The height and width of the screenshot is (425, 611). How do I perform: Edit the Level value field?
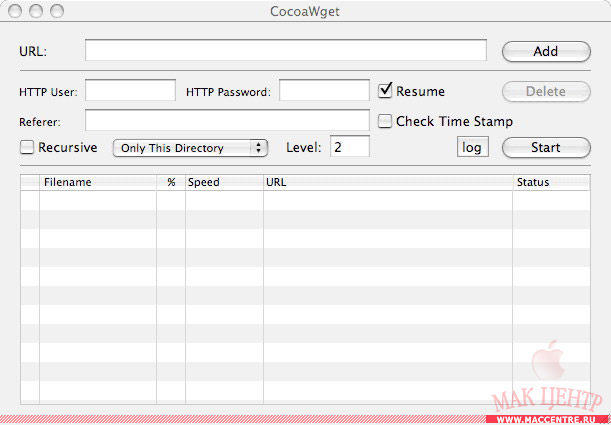350,146
